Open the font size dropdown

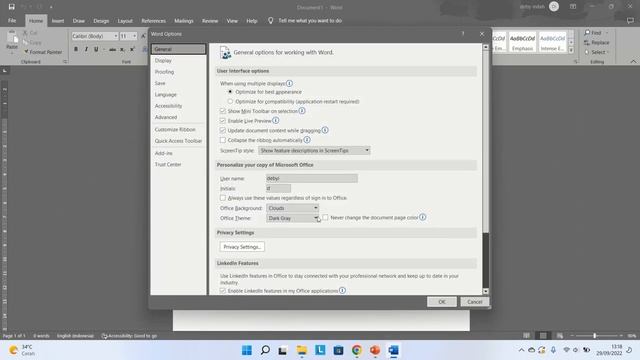click(134, 36)
